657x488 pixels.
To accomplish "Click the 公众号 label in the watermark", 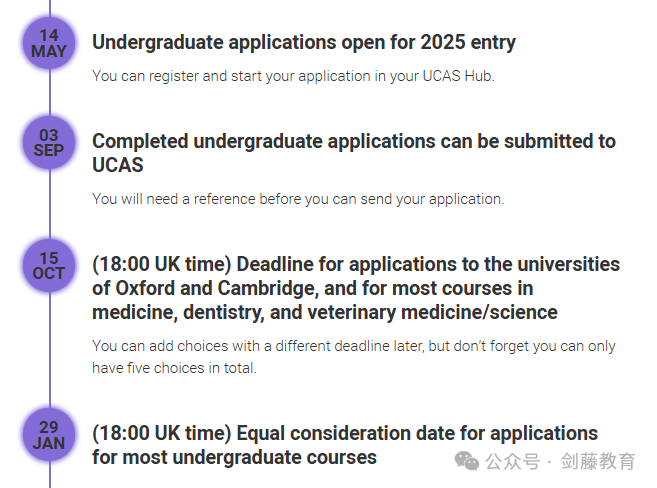I will (x=512, y=462).
